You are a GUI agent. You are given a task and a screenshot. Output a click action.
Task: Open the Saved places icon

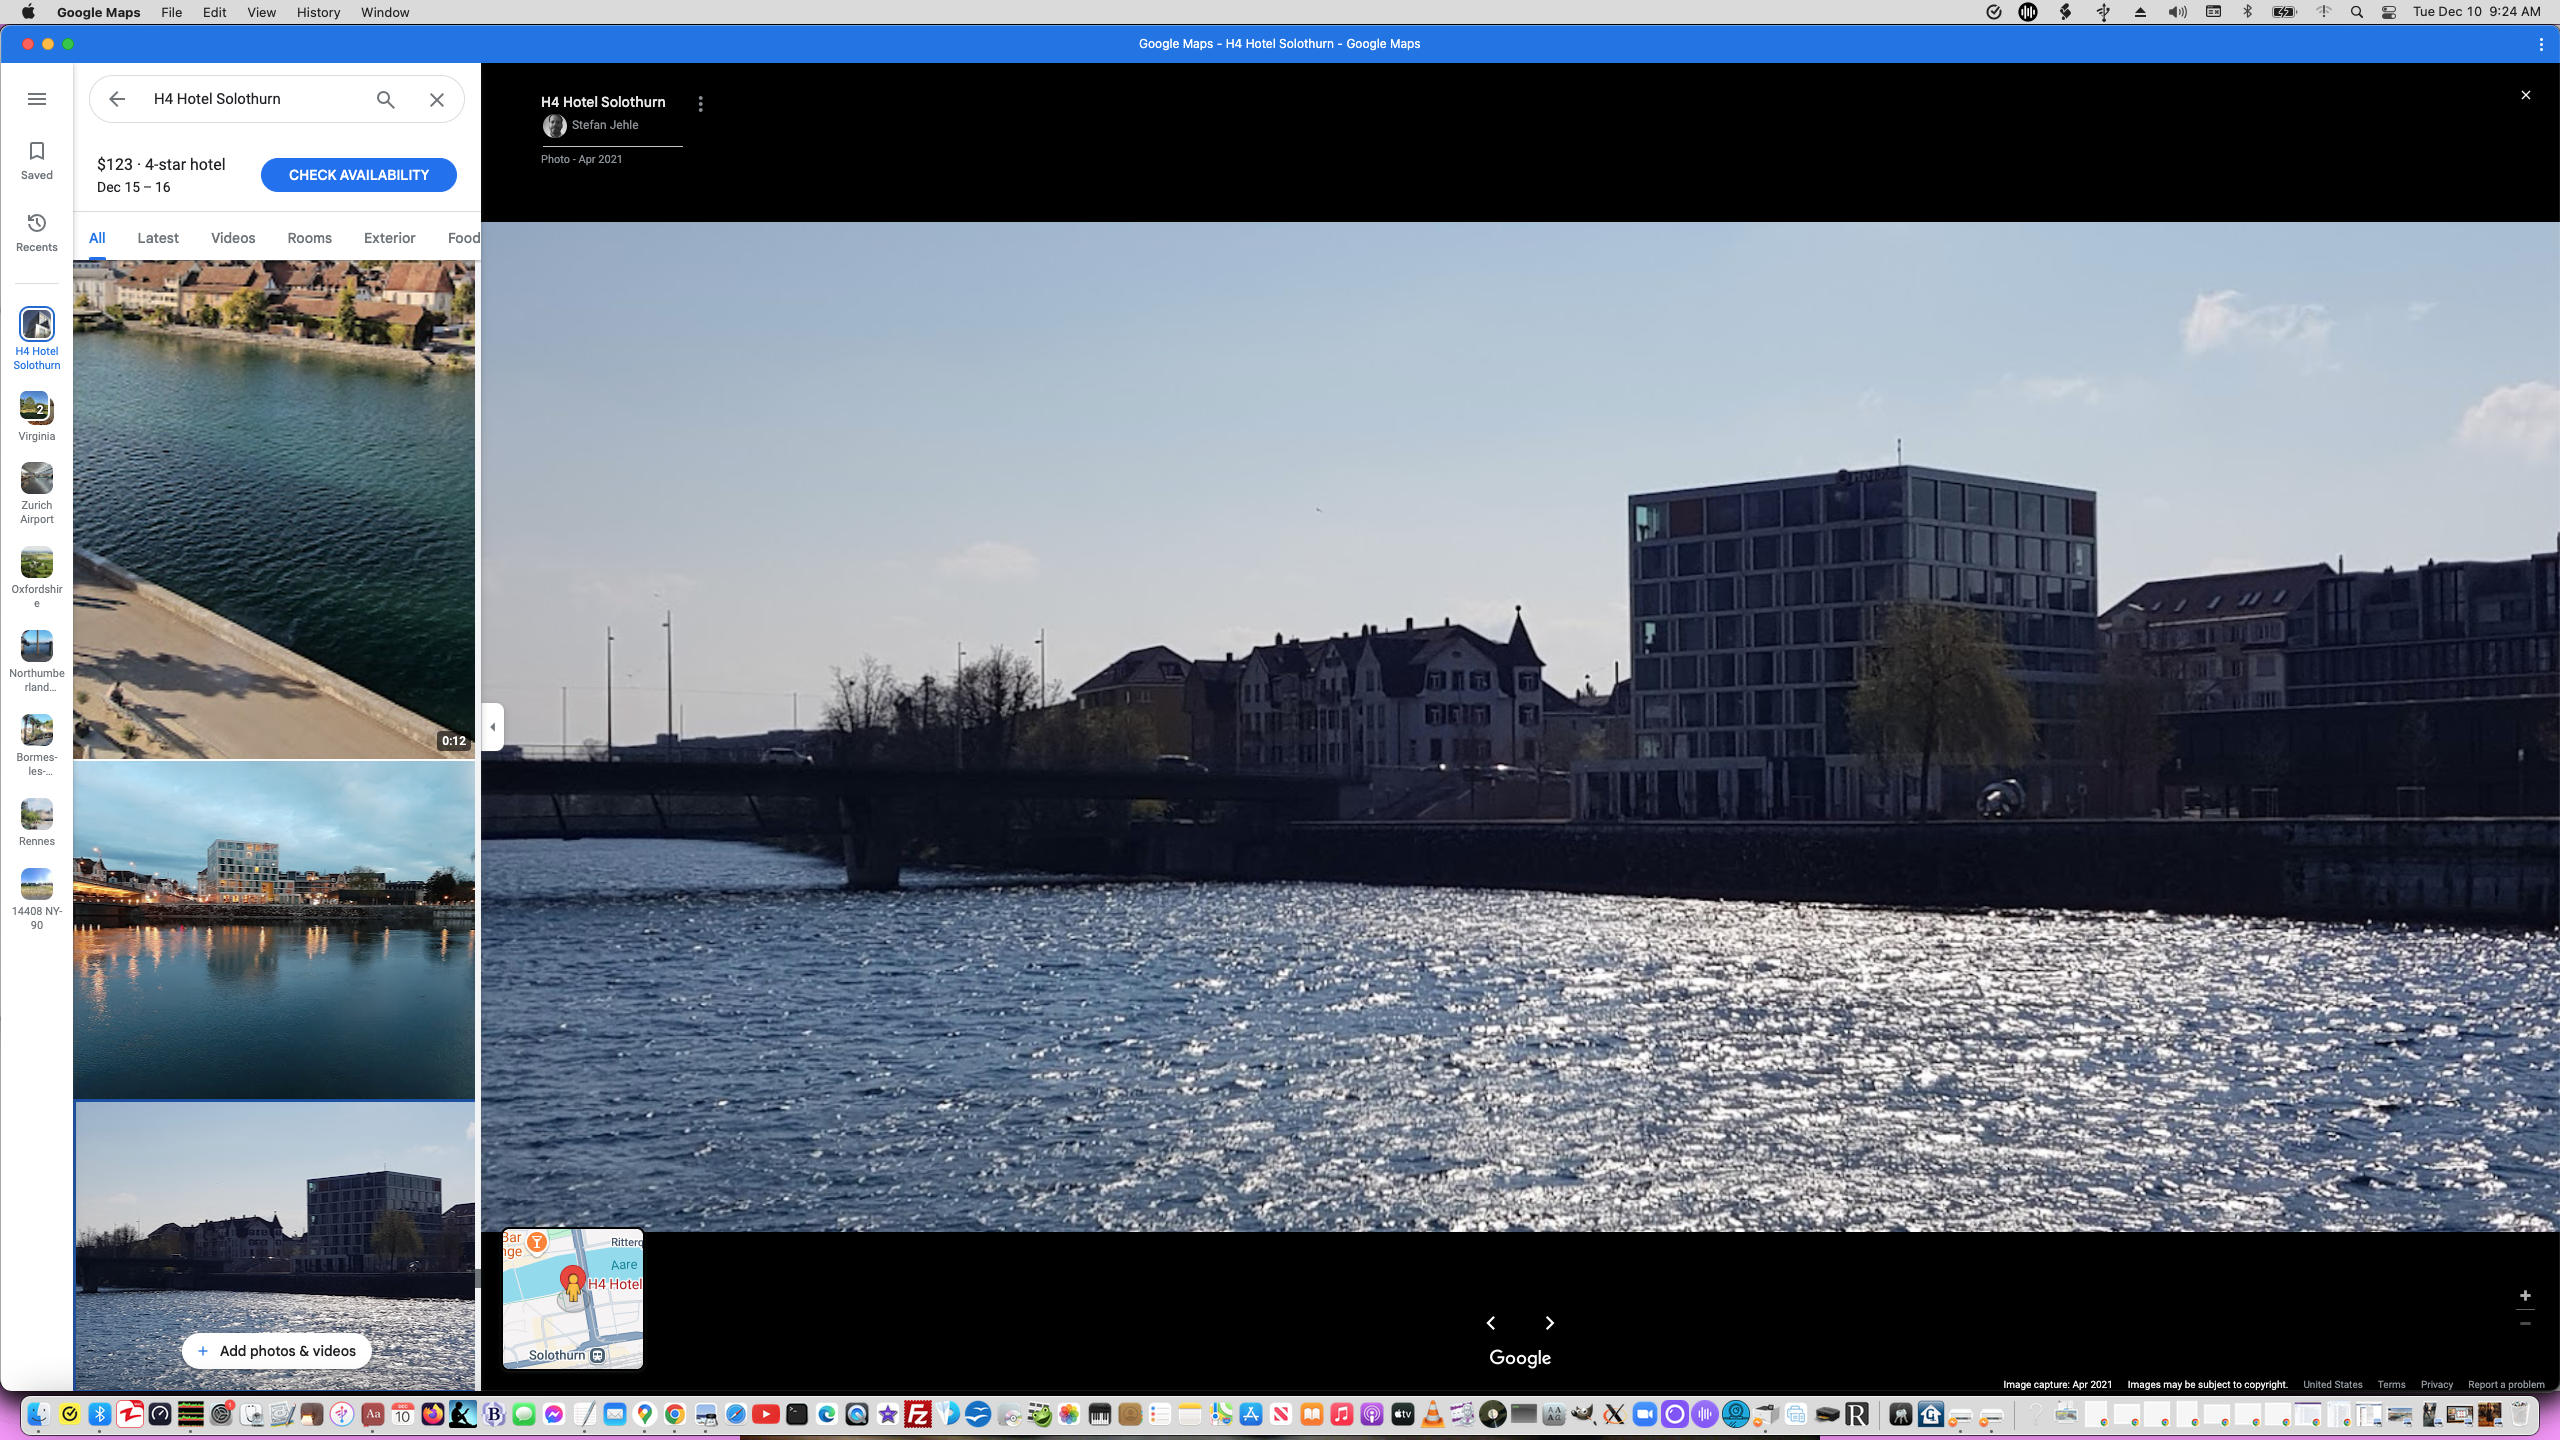pyautogui.click(x=37, y=160)
